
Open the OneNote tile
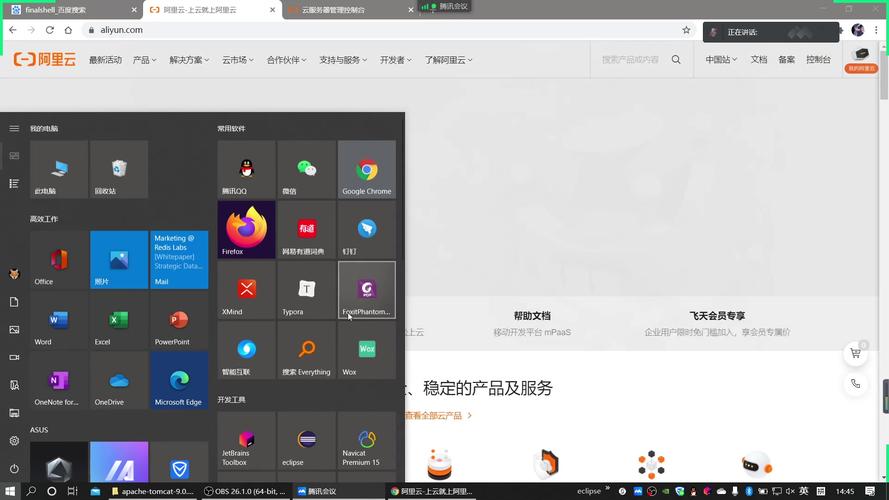[59, 380]
